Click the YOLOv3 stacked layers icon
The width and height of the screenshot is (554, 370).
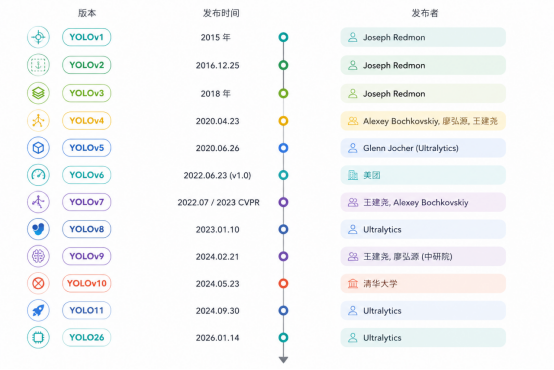(x=38, y=93)
